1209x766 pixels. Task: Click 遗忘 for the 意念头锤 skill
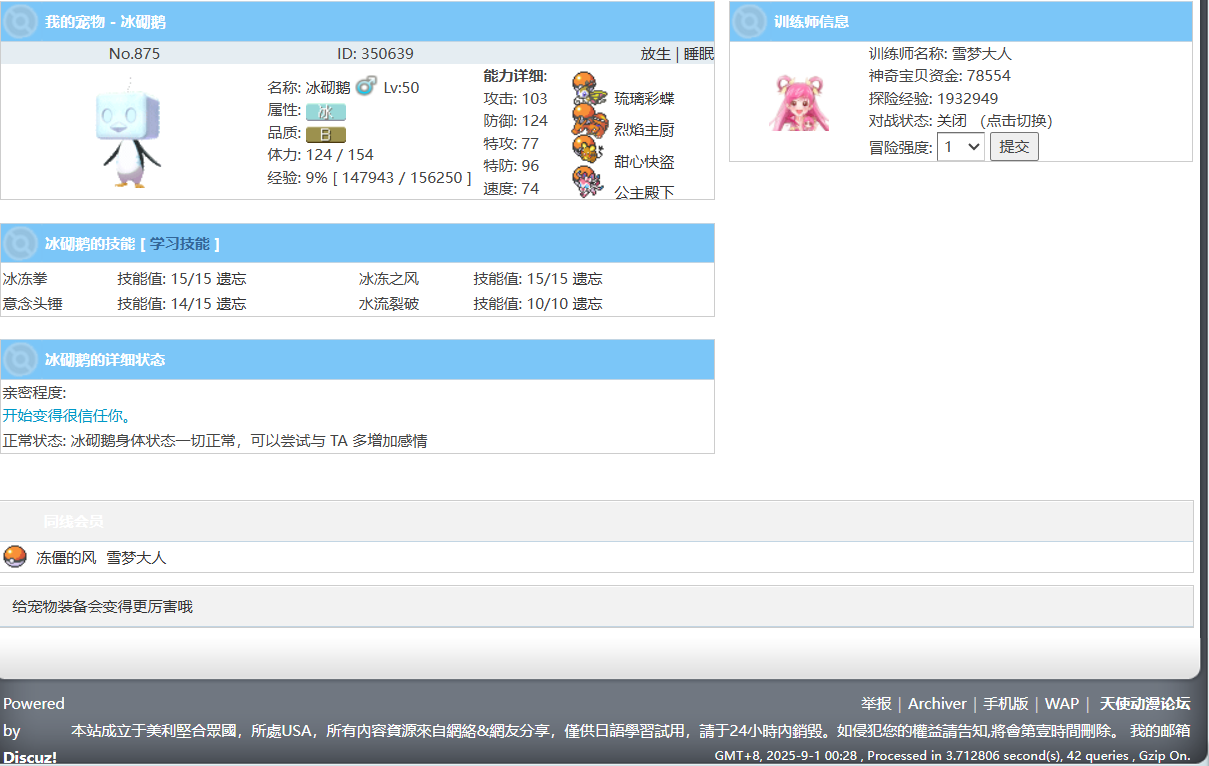coord(231,304)
